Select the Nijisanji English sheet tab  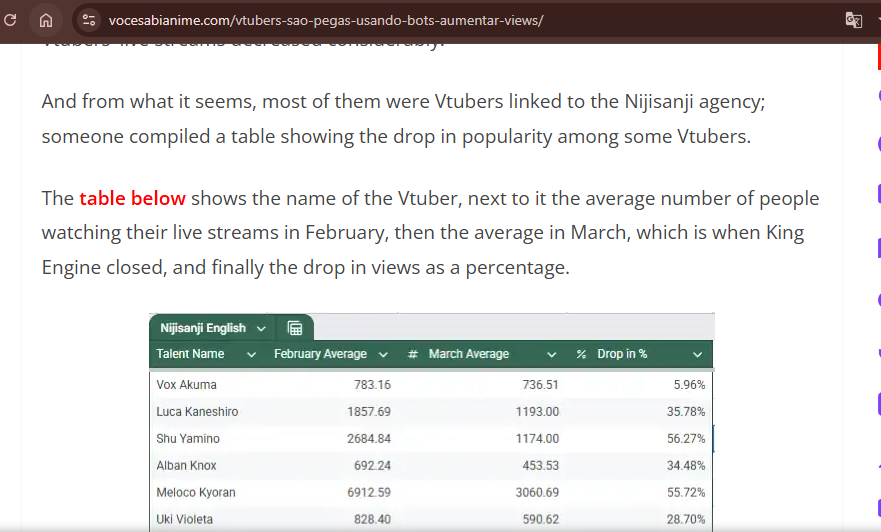tap(203, 328)
